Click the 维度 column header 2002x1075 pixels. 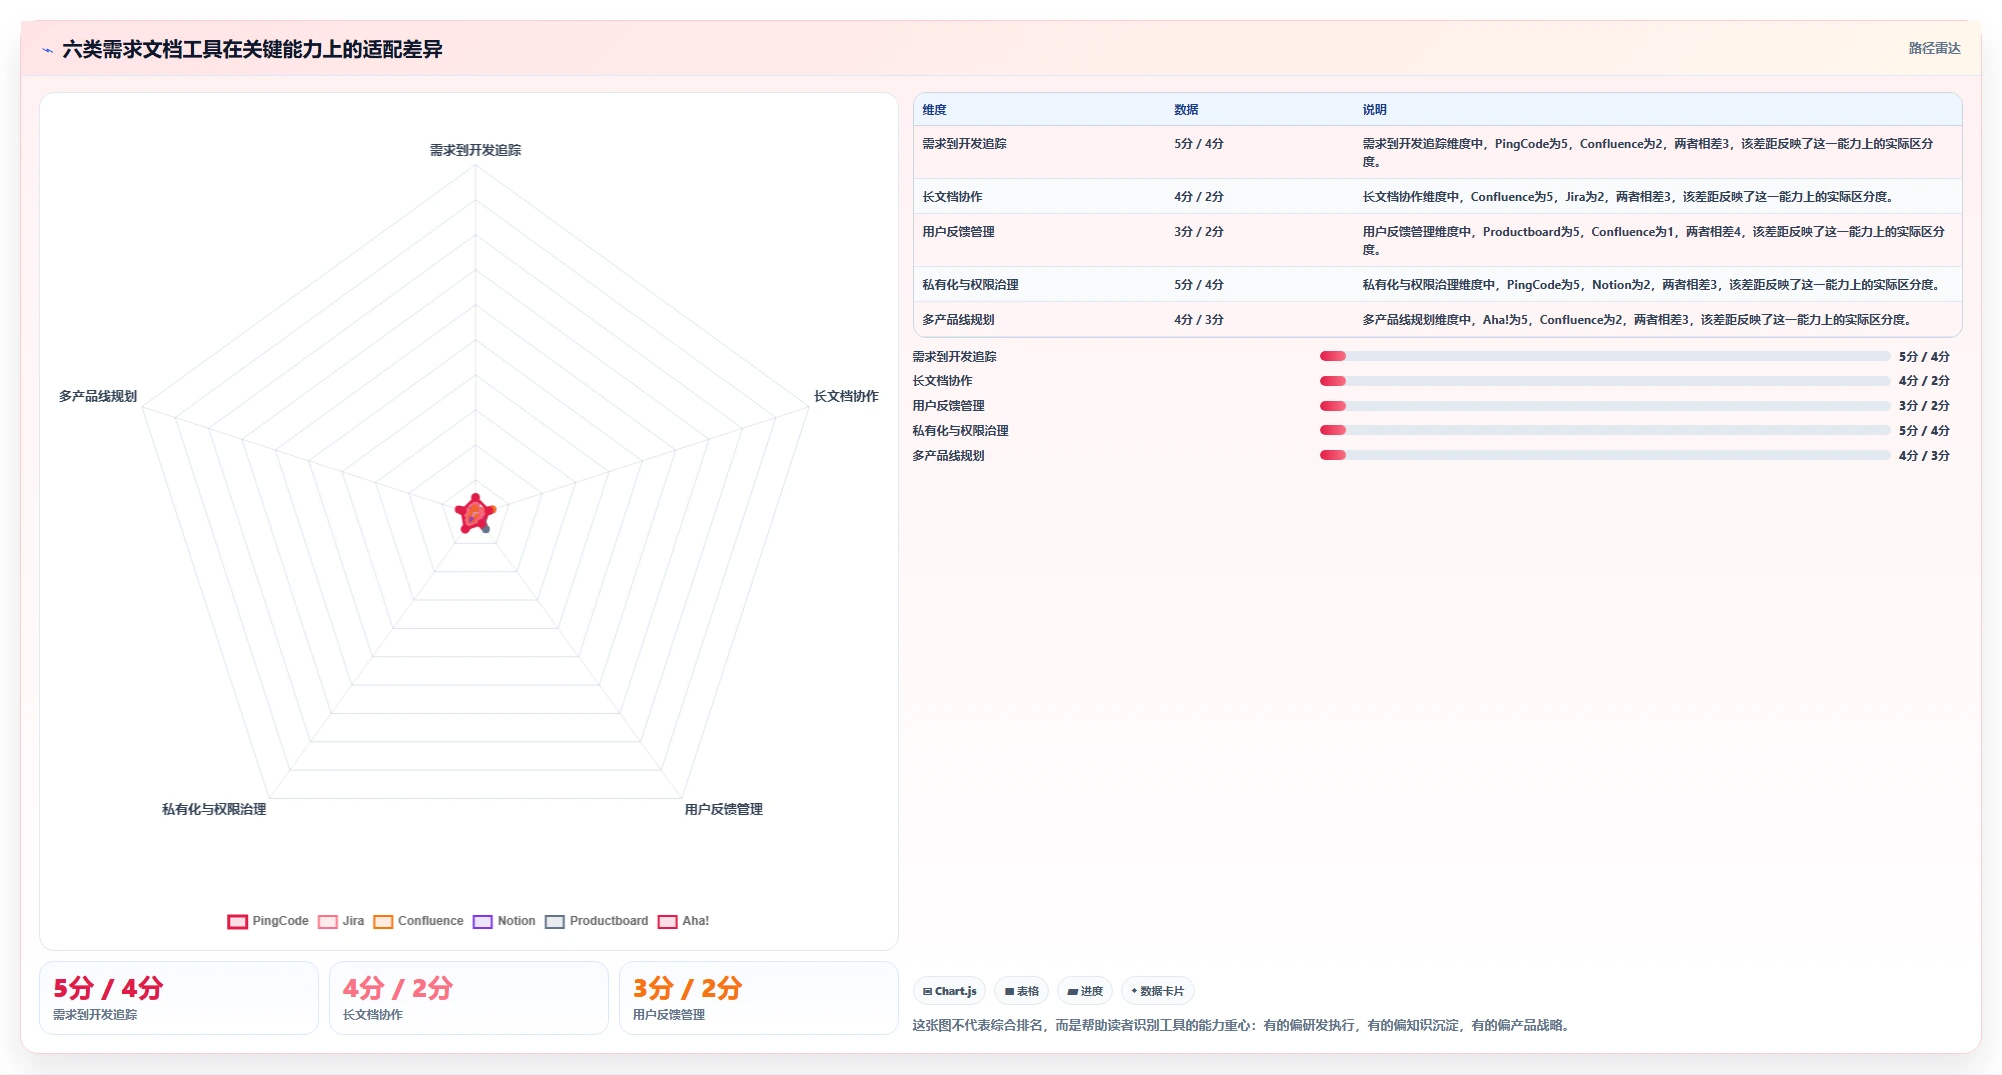[934, 110]
